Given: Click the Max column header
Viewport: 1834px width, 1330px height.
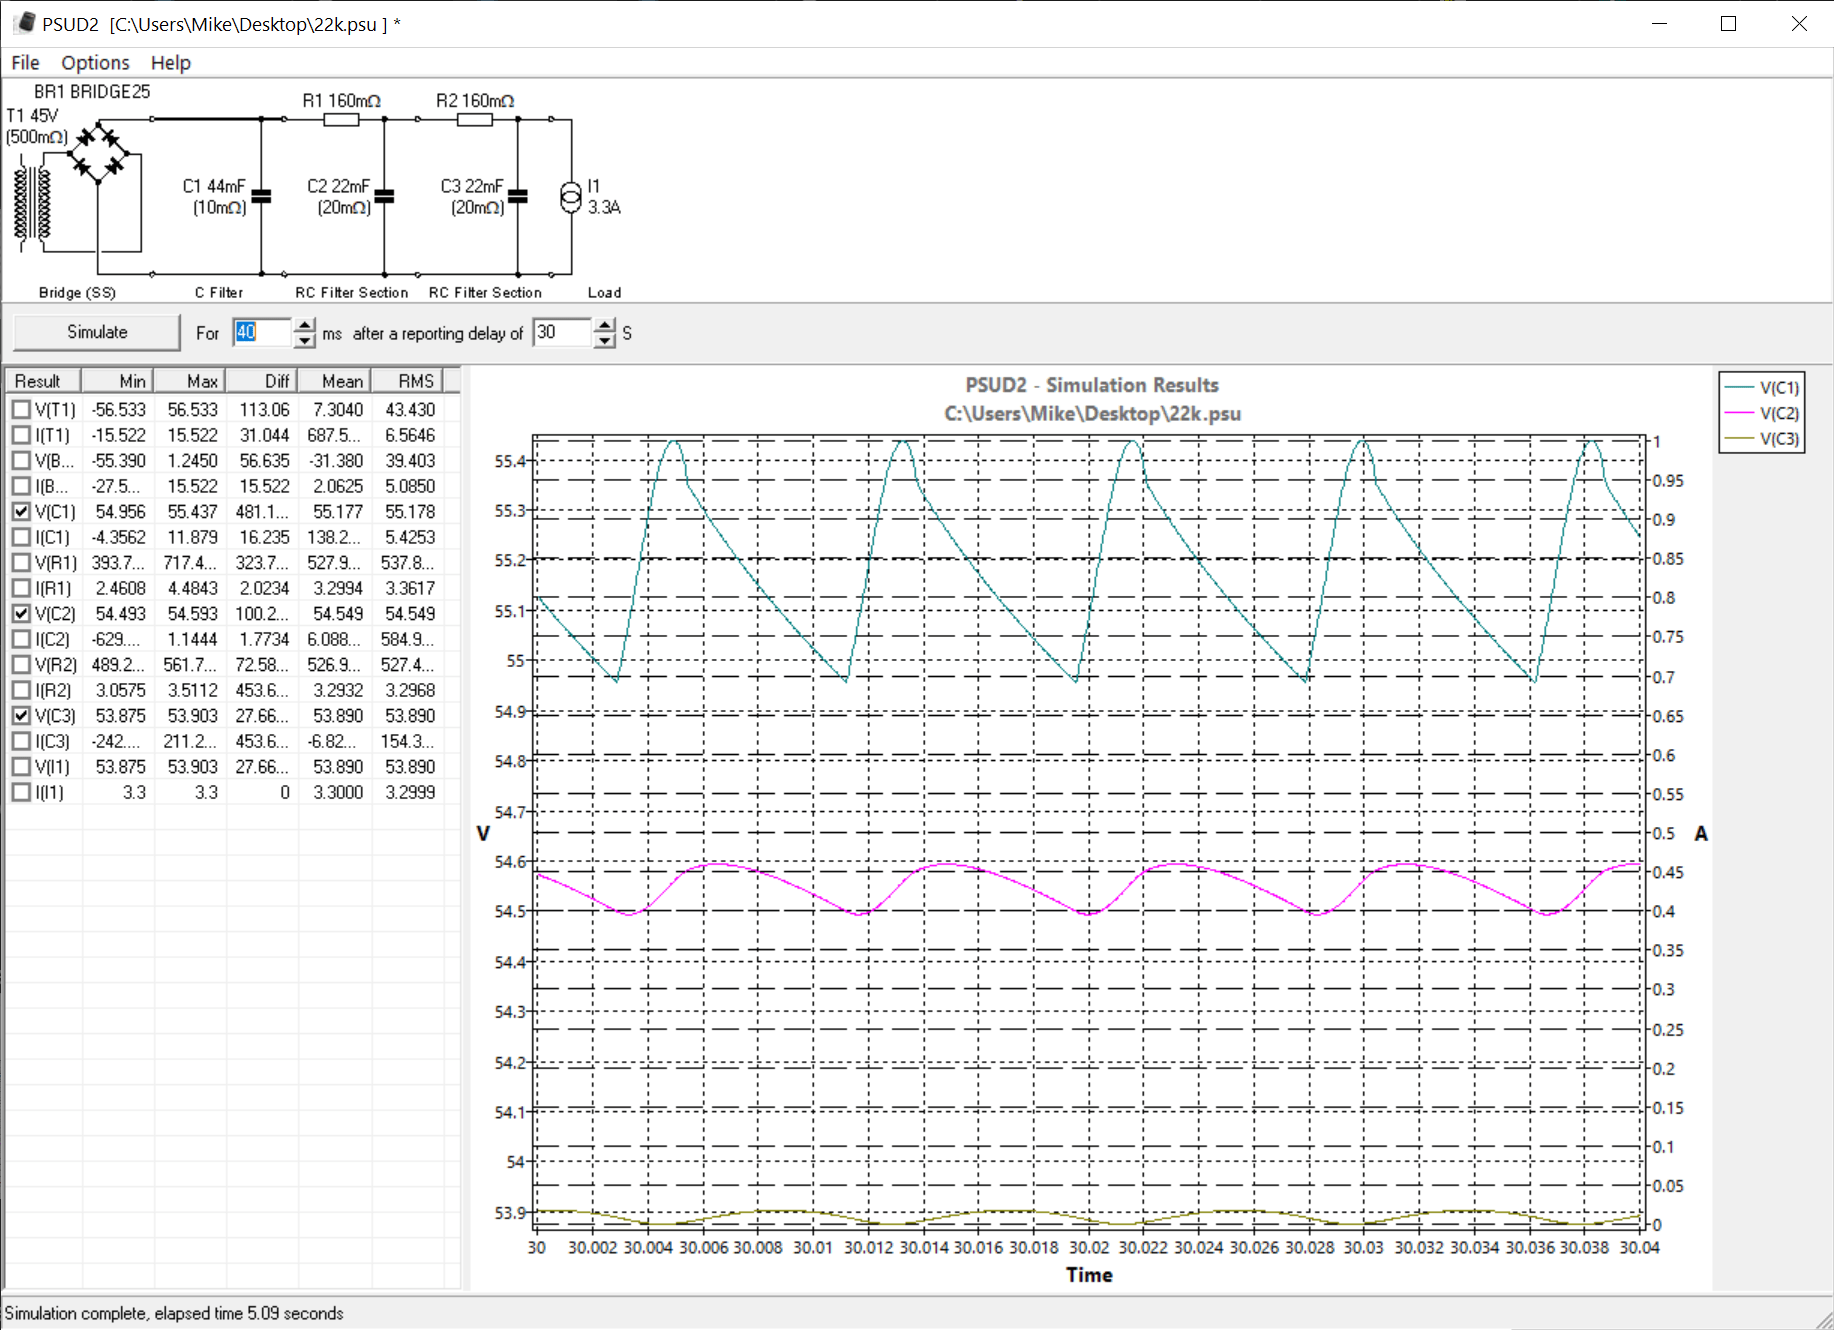Looking at the screenshot, I should point(189,381).
